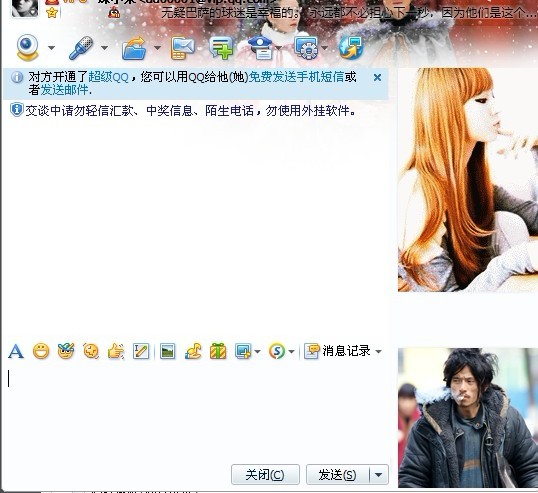Send a window shake nudge icon

91,351
